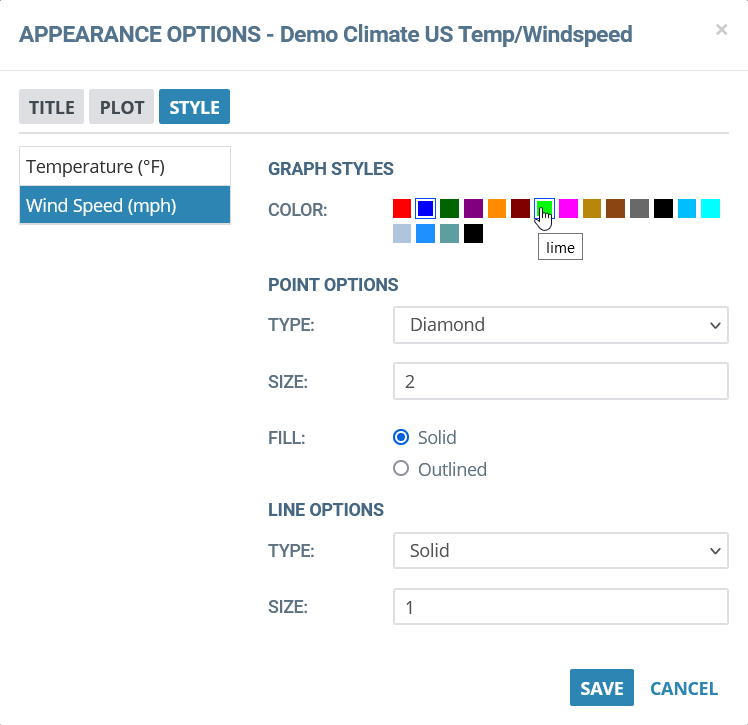The image size is (748, 725).
Task: Pick the orange color swatch
Action: pos(497,208)
